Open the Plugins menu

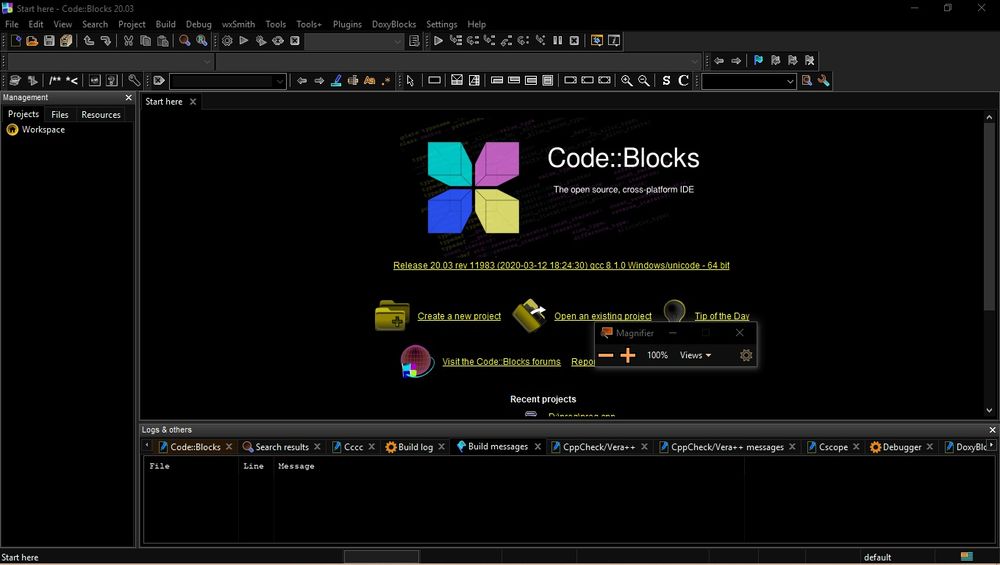[x=347, y=24]
